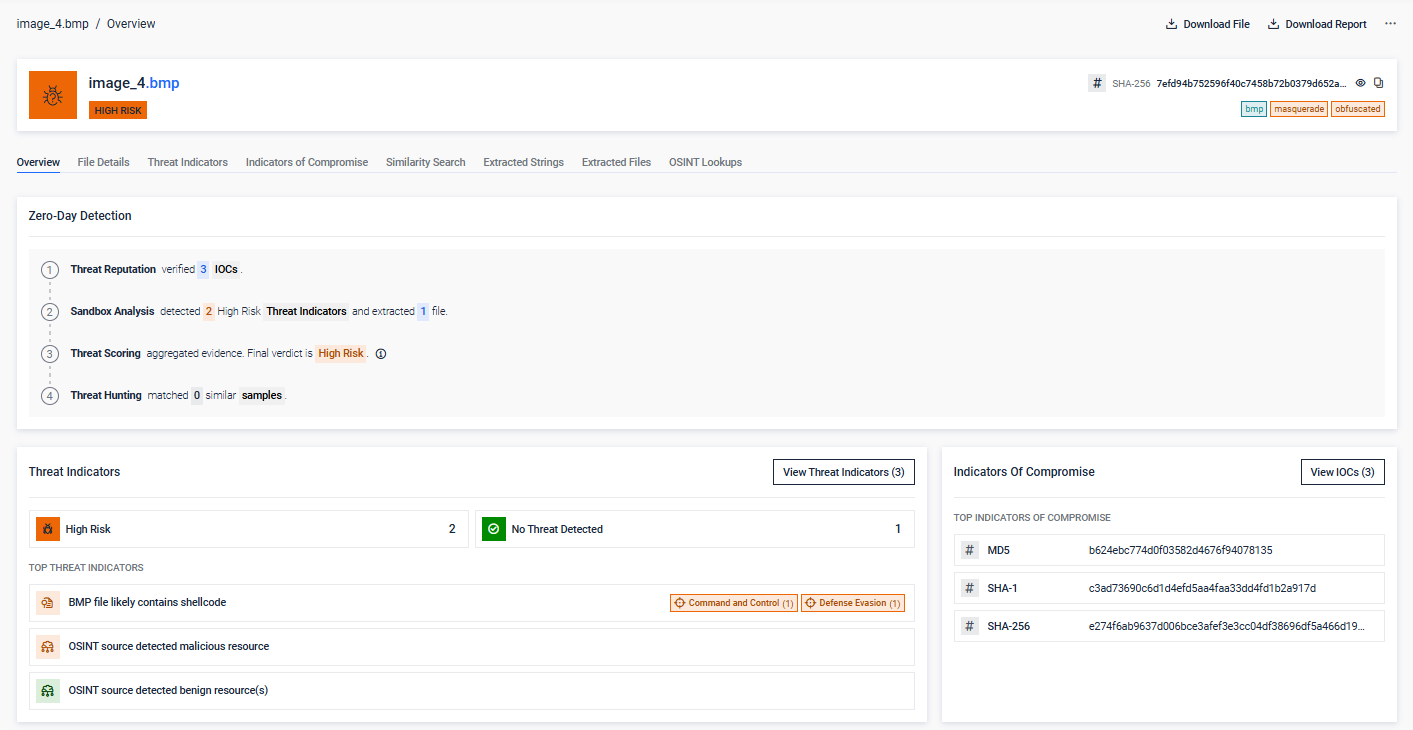Click the malicious OSINT resource icon
Screen dimensions: 1413x730
point(48,647)
